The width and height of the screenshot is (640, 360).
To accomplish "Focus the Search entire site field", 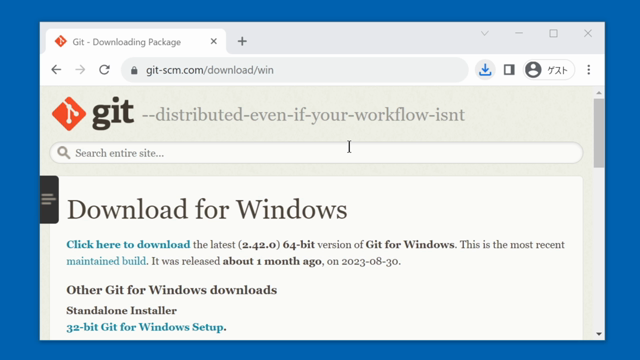I will tap(316, 153).
